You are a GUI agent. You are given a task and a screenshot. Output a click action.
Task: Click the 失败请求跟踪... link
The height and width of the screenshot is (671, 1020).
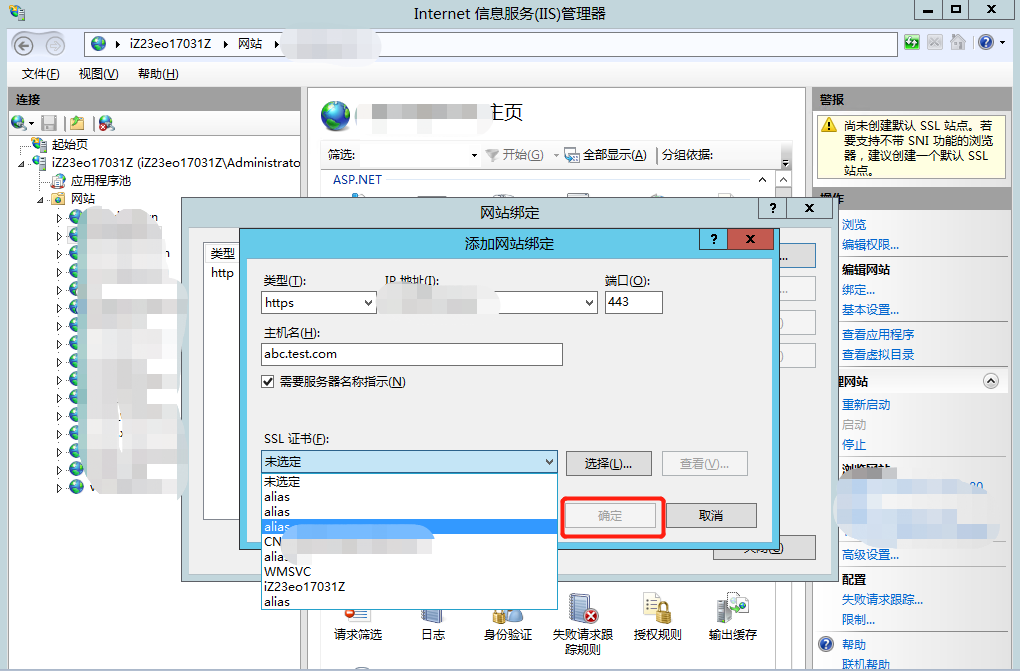tap(883, 600)
